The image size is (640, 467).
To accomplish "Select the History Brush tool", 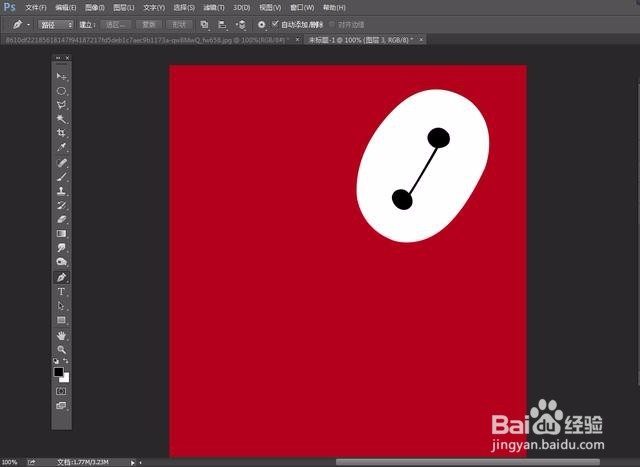I will (62, 205).
